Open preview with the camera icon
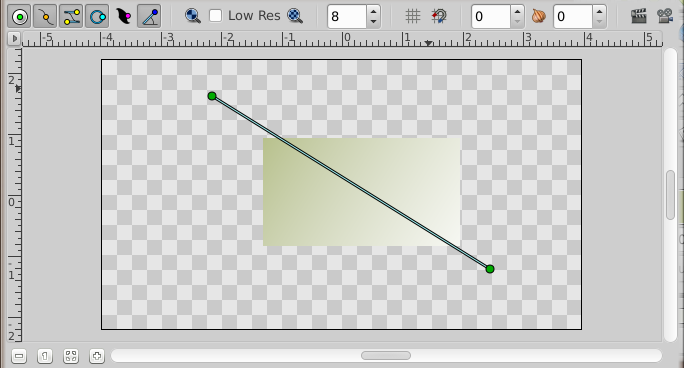 665,17
